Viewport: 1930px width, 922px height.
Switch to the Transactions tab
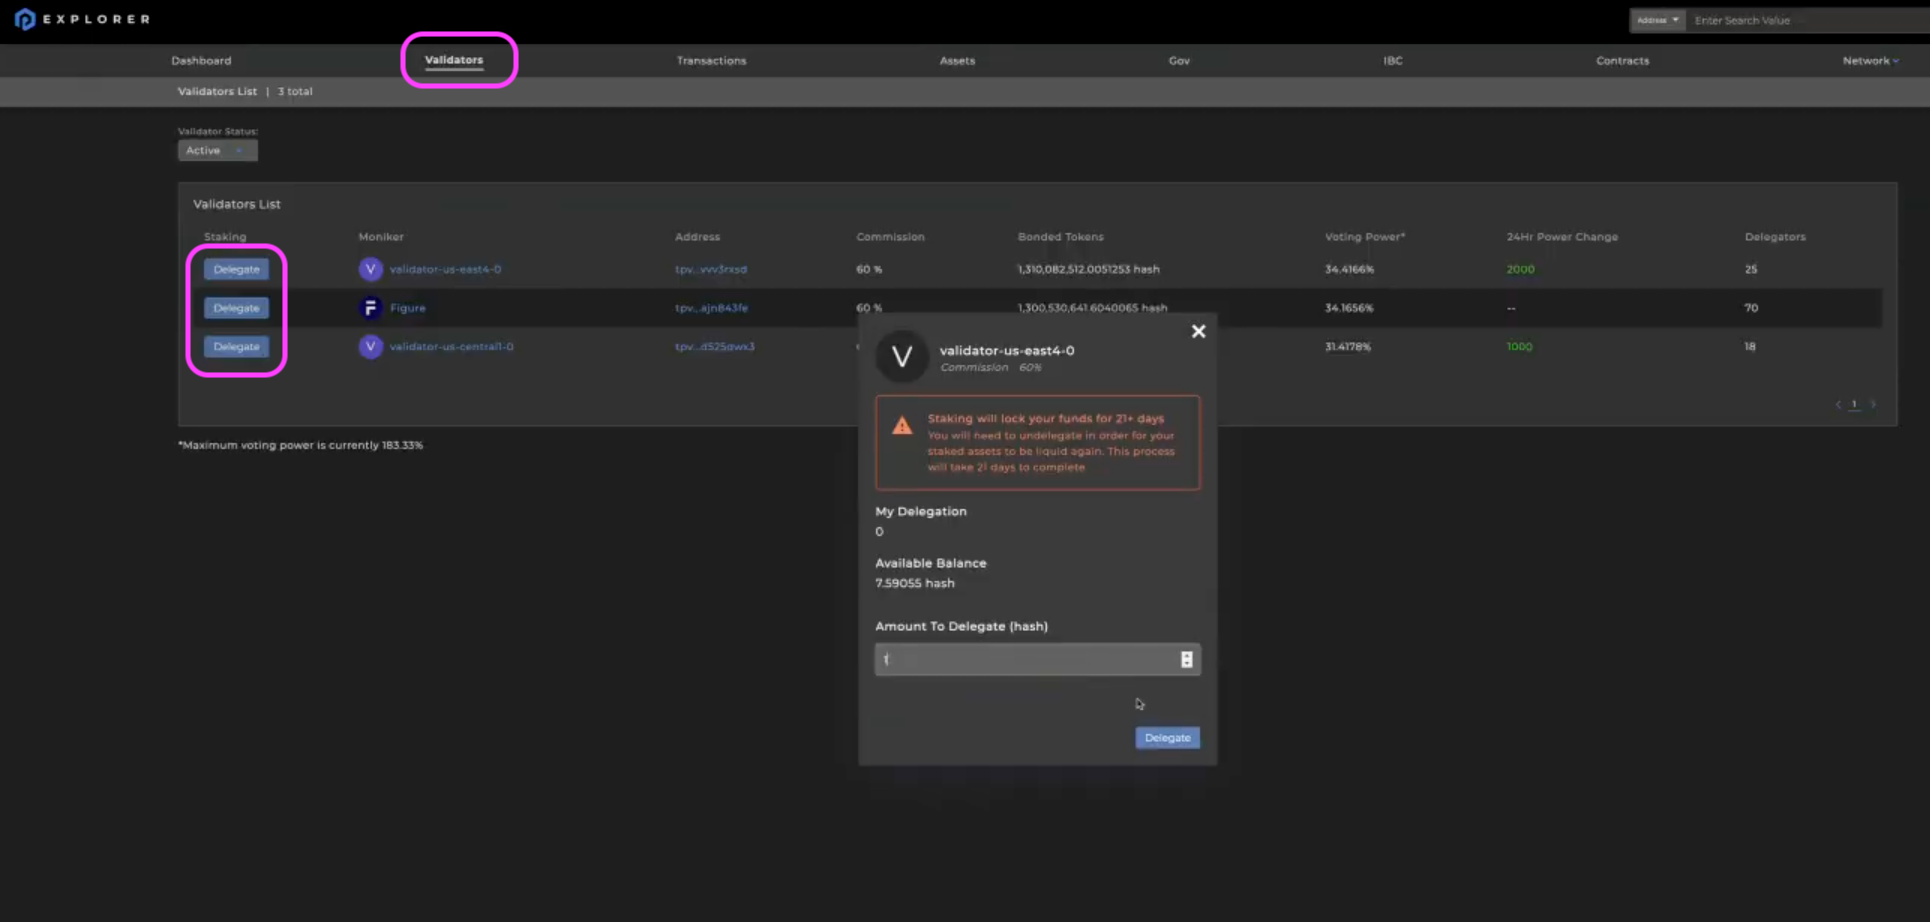coord(711,61)
